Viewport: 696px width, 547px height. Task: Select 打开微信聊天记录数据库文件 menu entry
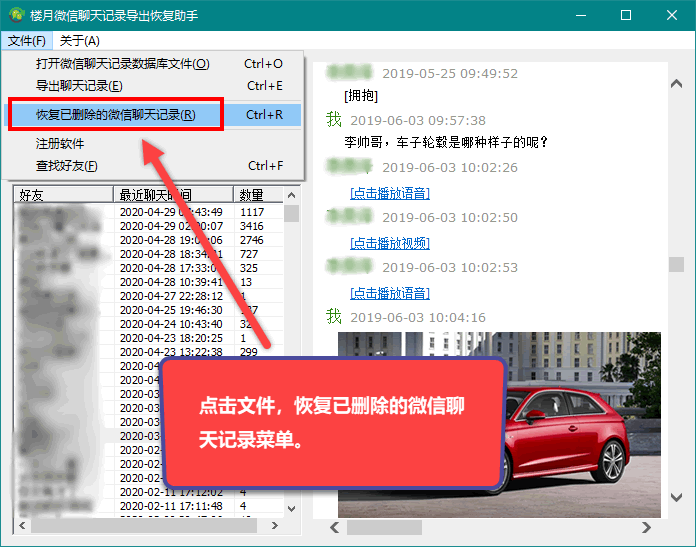tap(122, 64)
